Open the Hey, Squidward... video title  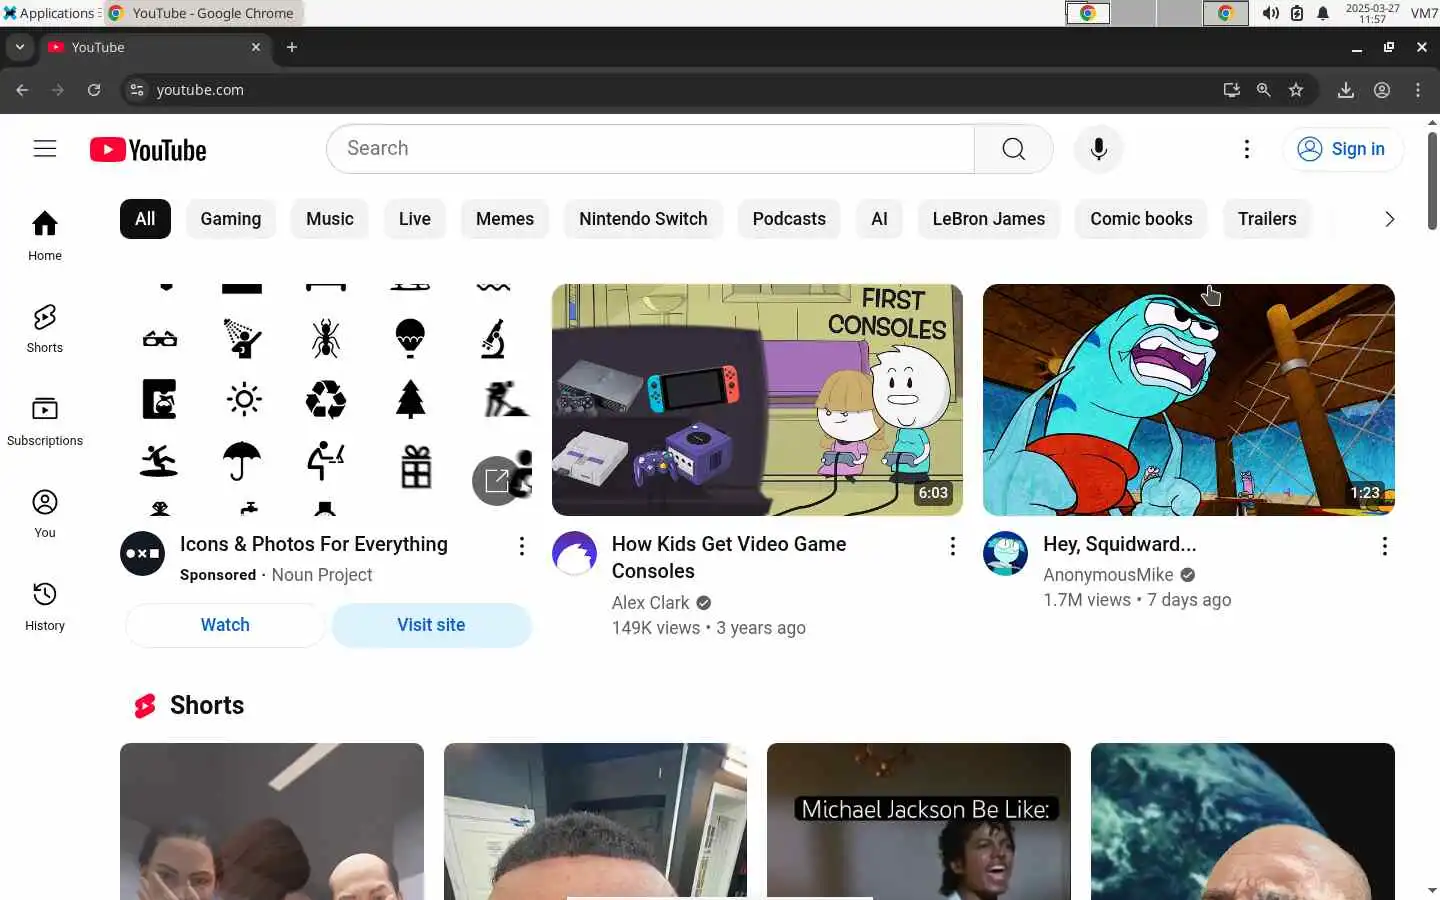tap(1119, 544)
